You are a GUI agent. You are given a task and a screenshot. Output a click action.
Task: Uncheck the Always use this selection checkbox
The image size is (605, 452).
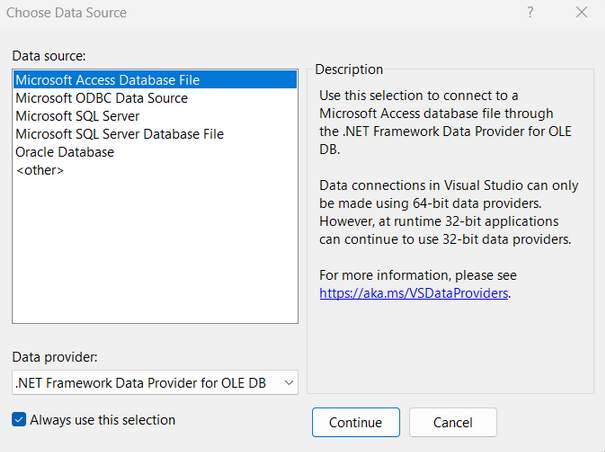tap(19, 420)
